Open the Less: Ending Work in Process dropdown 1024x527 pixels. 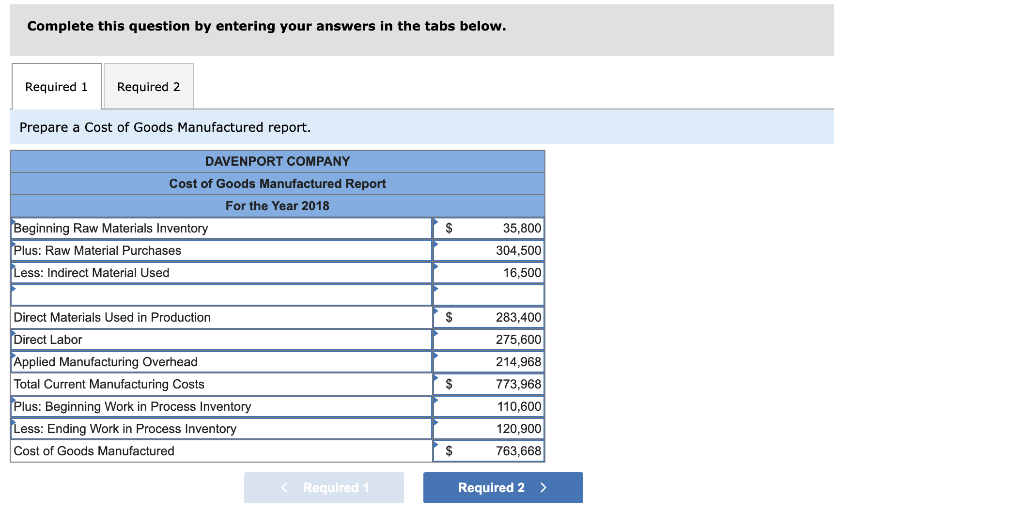[x=222, y=428]
